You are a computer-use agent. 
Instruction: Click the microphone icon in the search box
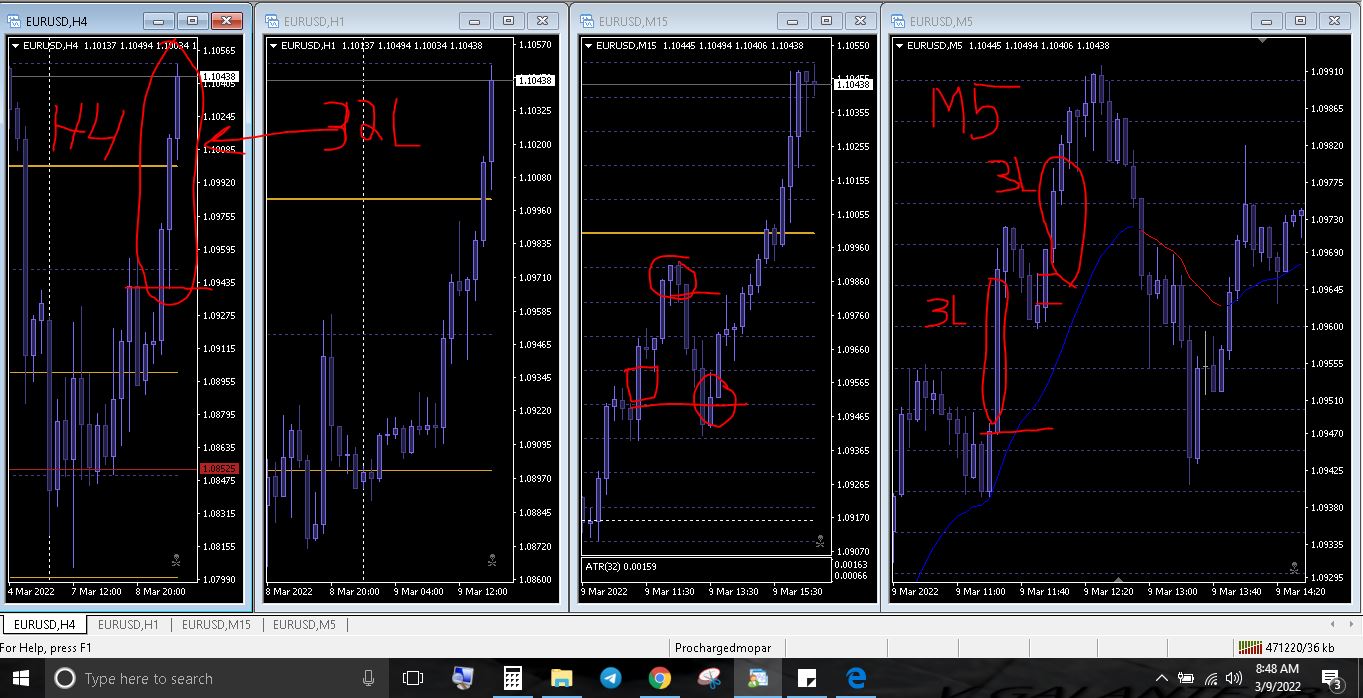[x=368, y=678]
